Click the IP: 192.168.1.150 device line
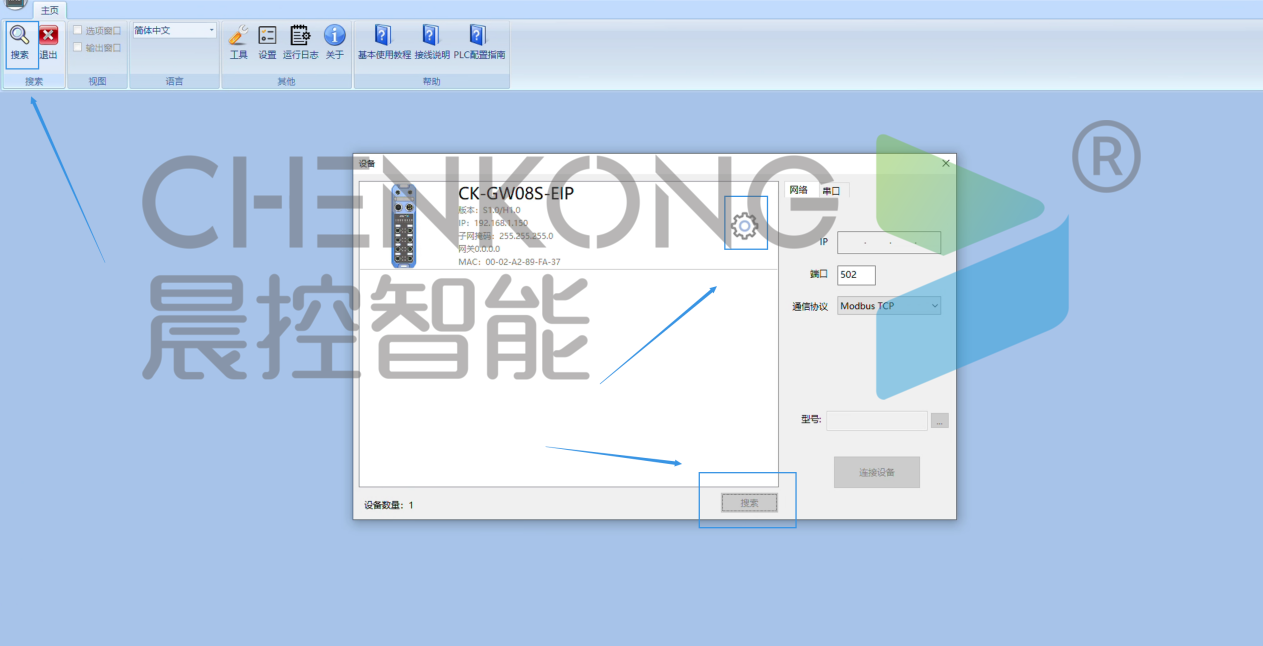Image resolution: width=1263 pixels, height=646 pixels. click(x=493, y=223)
